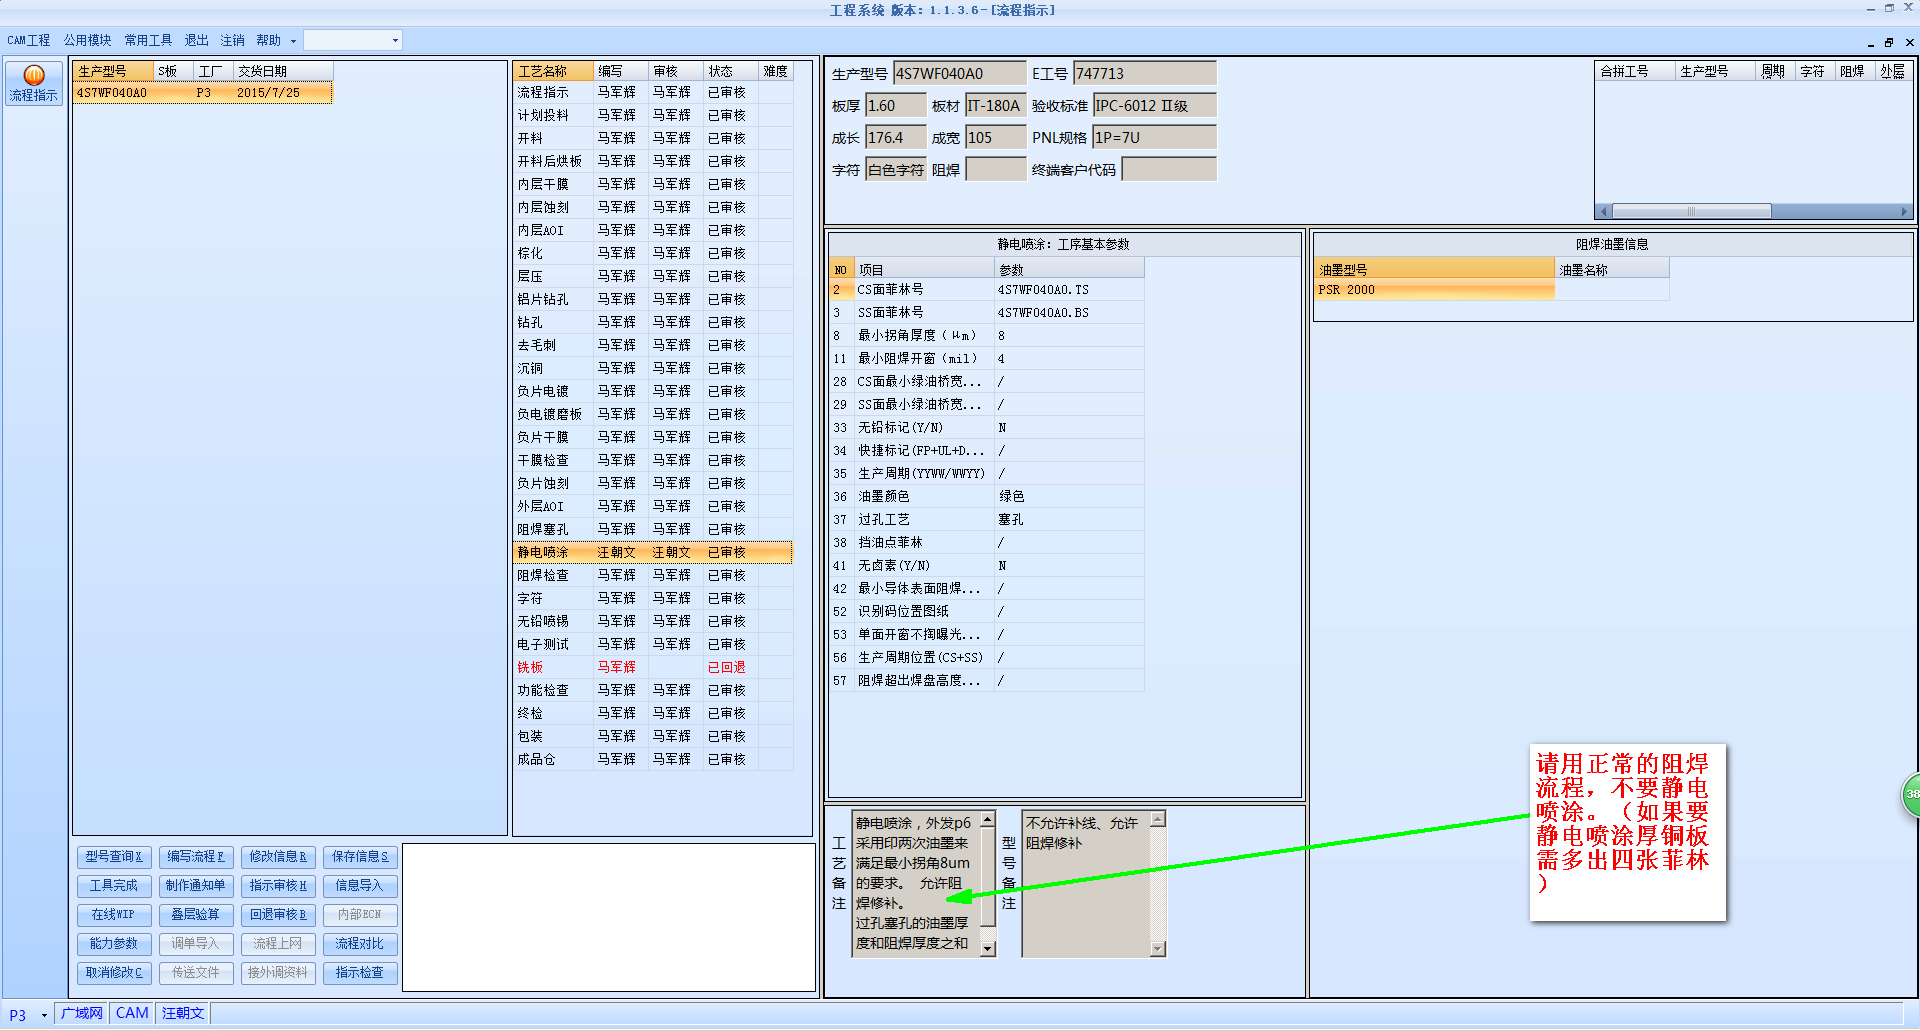Click inside the 型号备注 remarks text box
This screenshot has width=1920, height=1031.
tap(1086, 883)
